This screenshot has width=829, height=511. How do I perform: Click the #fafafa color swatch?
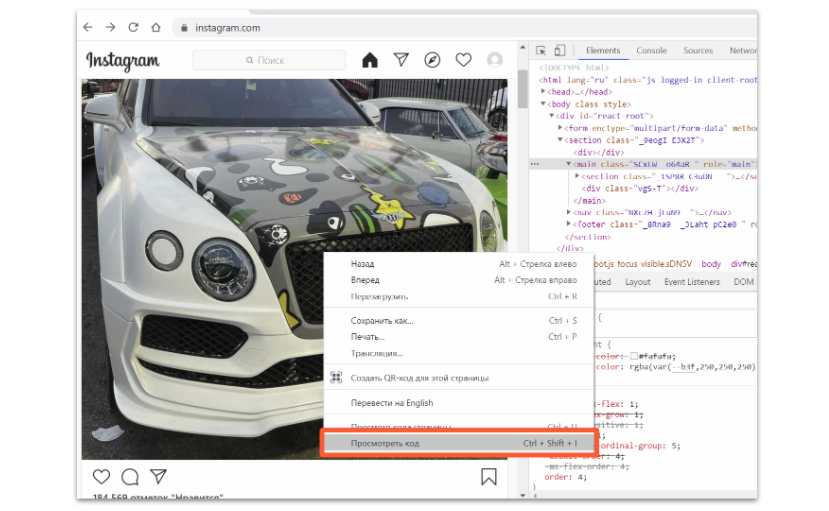click(633, 356)
